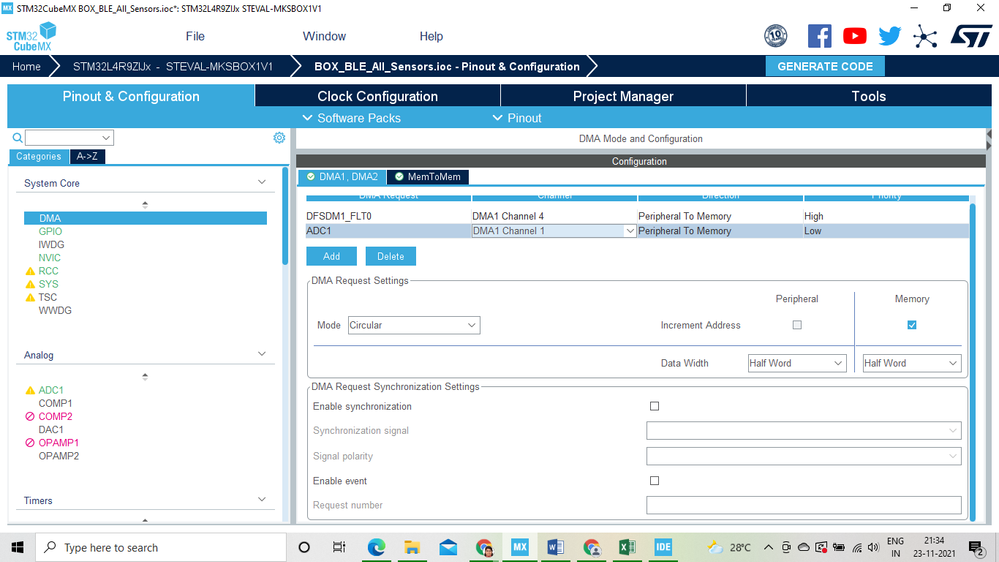
Task: Click the DMA configuration vertical scrollbar
Action: click(972, 362)
